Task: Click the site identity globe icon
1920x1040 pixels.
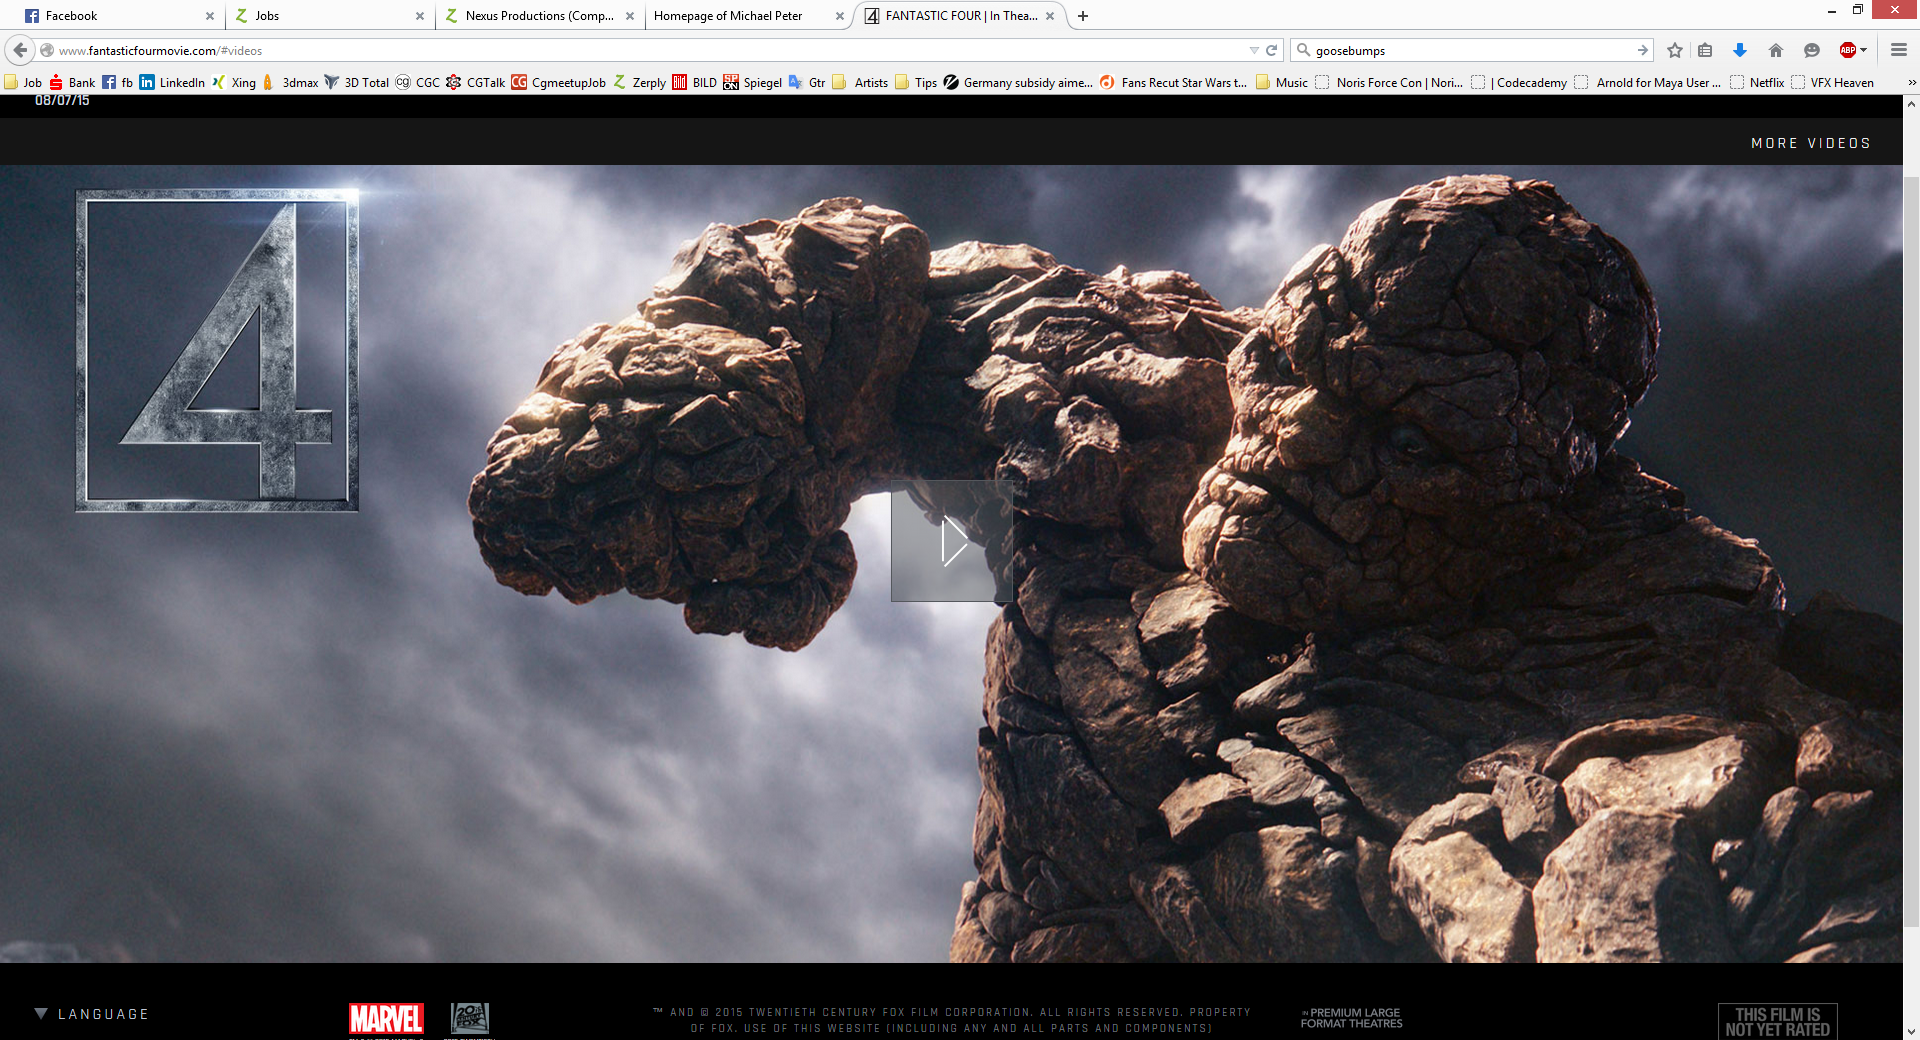Action: pos(47,50)
